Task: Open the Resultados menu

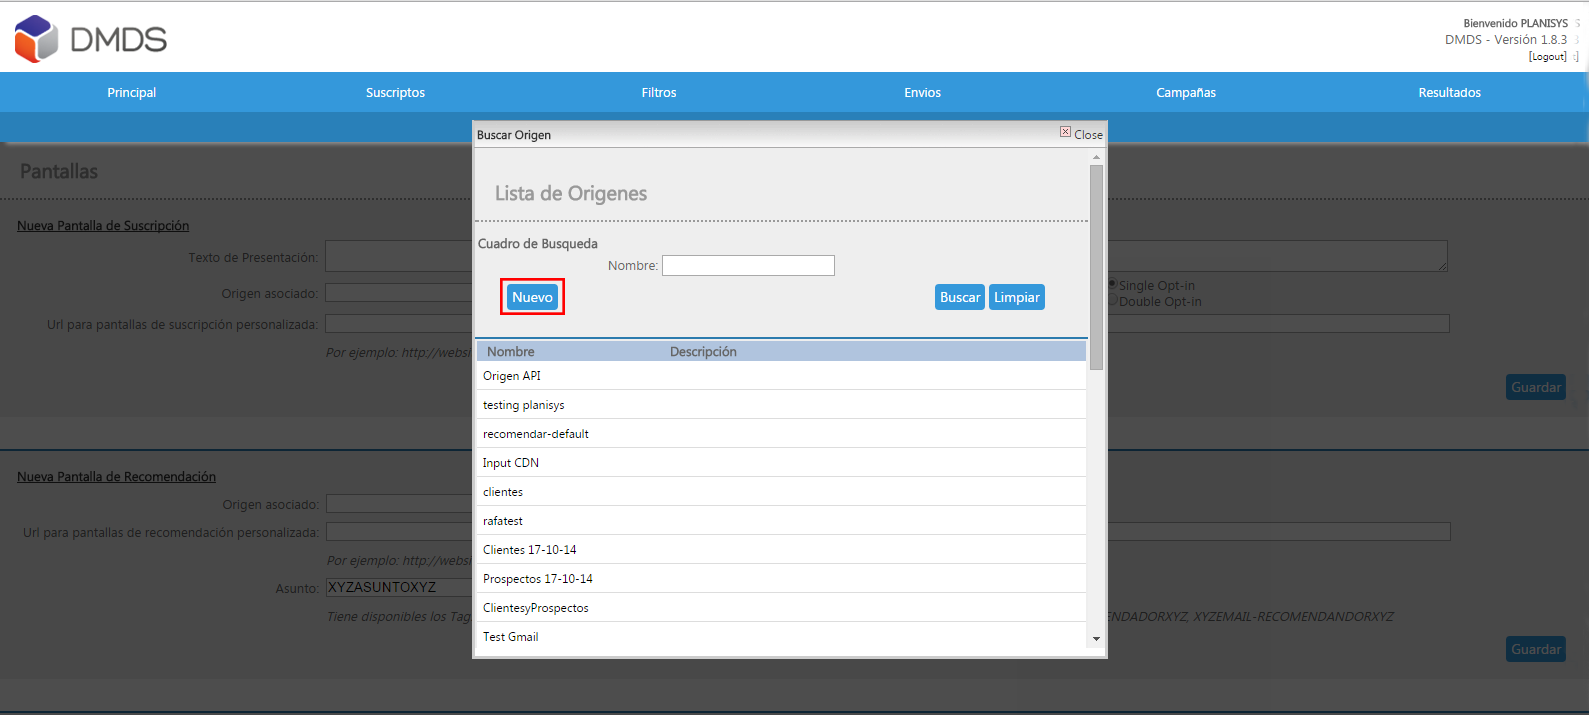Action: click(1449, 92)
